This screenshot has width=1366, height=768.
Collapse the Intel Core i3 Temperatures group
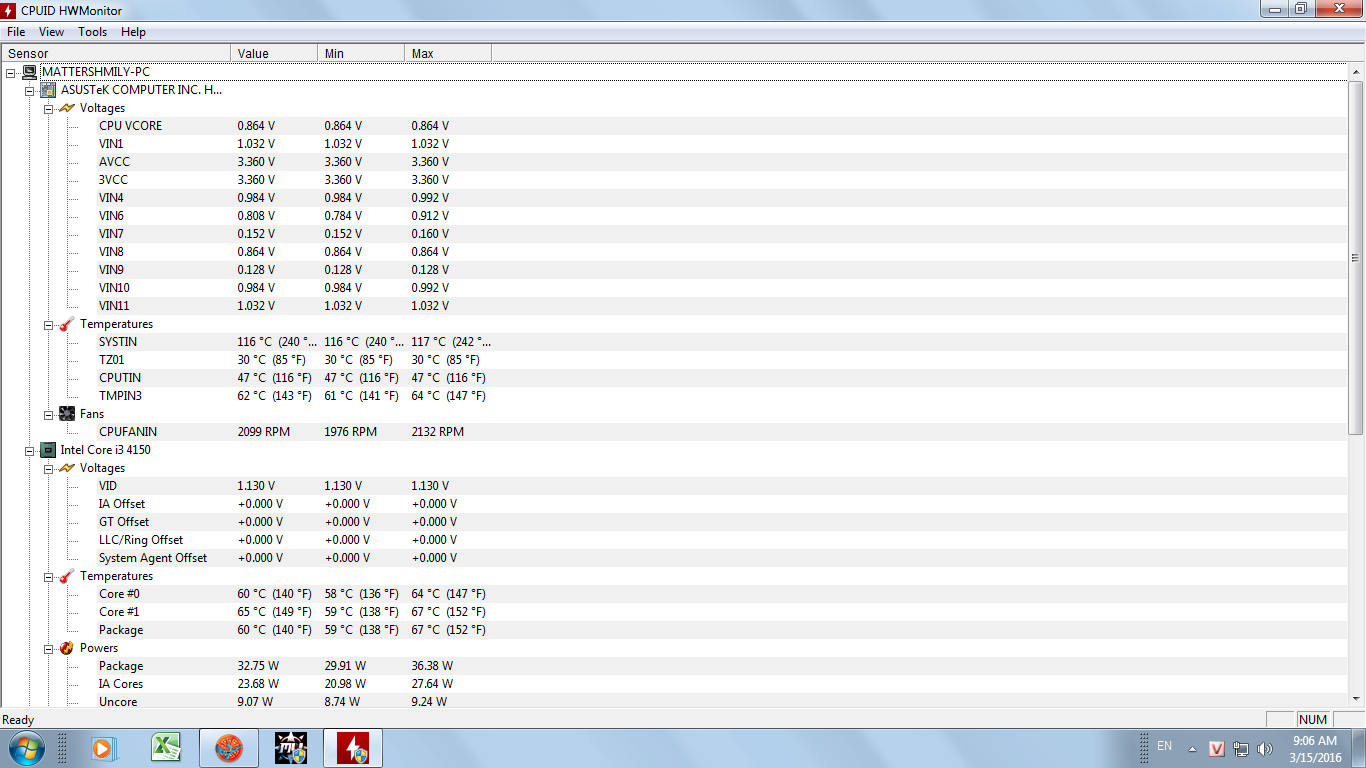click(48, 576)
